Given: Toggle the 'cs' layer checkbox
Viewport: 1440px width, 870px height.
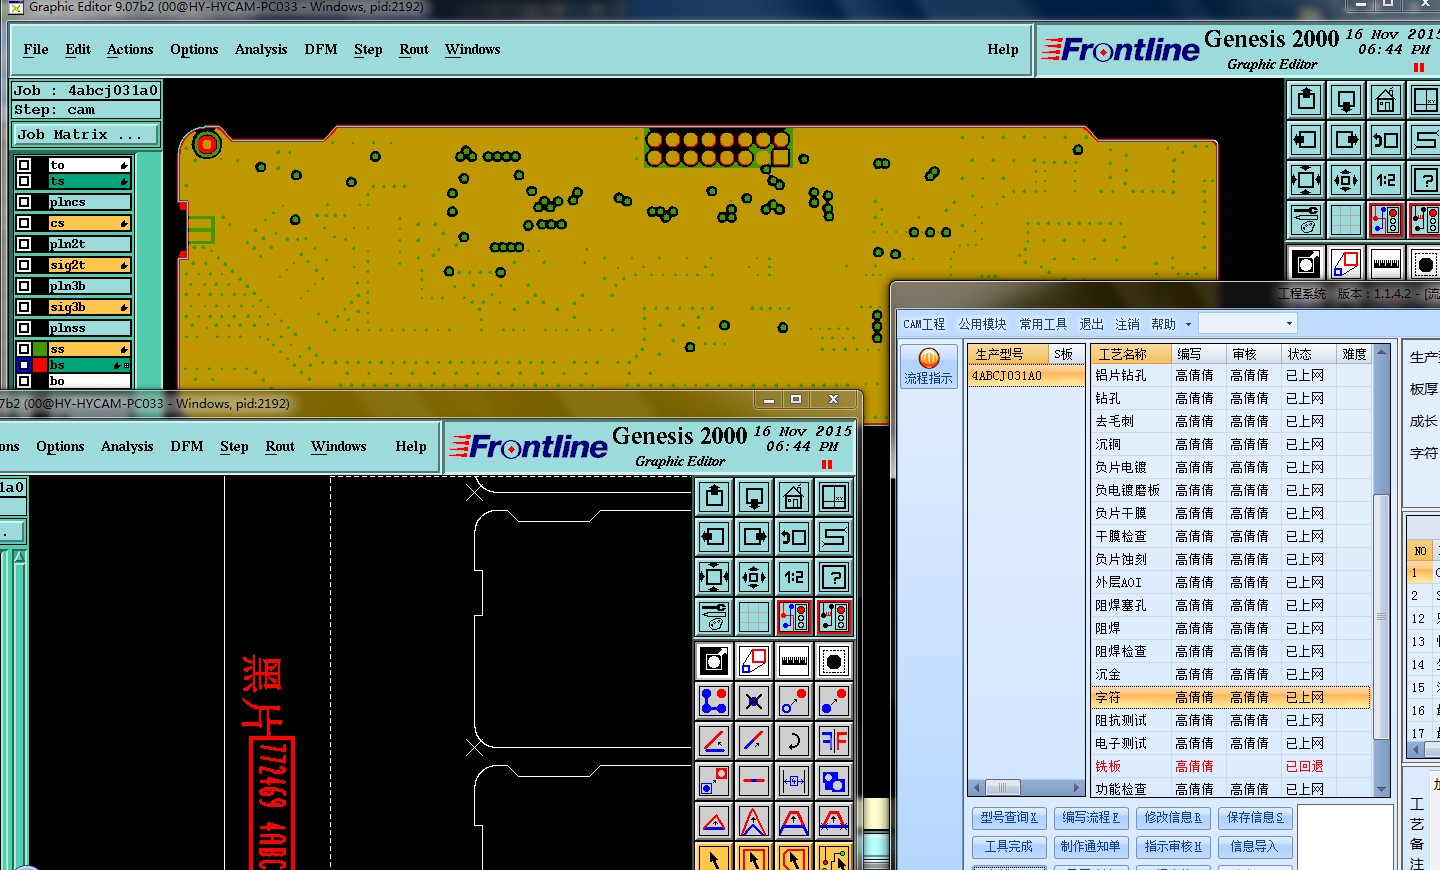Looking at the screenshot, I should [24, 223].
